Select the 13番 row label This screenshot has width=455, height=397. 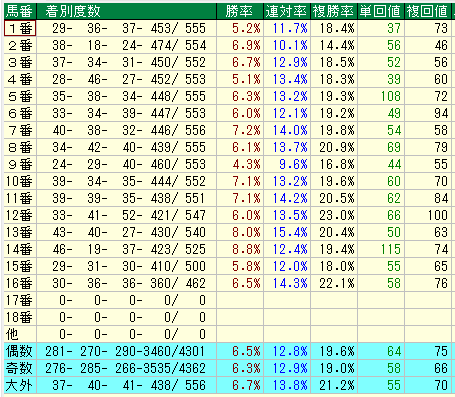[x=20, y=232]
